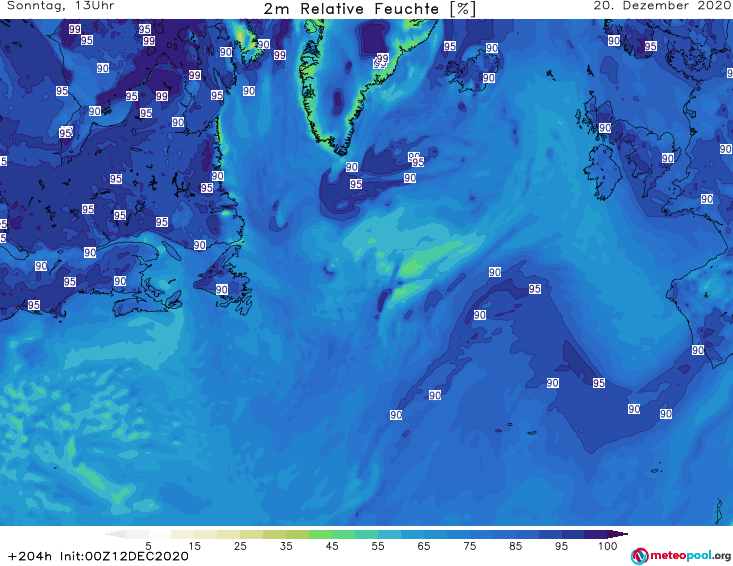
Task: Open the meteopool.org link text
Action: point(690,556)
